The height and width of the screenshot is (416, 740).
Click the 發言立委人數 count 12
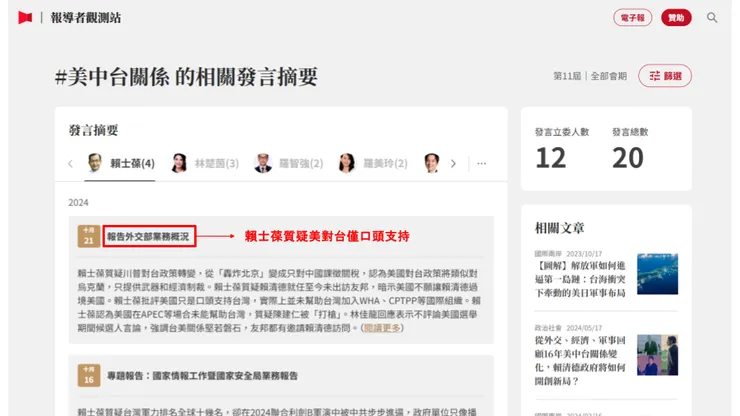551,158
